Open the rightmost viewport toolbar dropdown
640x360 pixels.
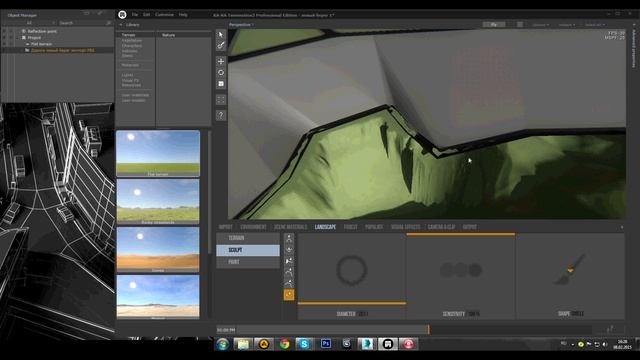(x=595, y=24)
